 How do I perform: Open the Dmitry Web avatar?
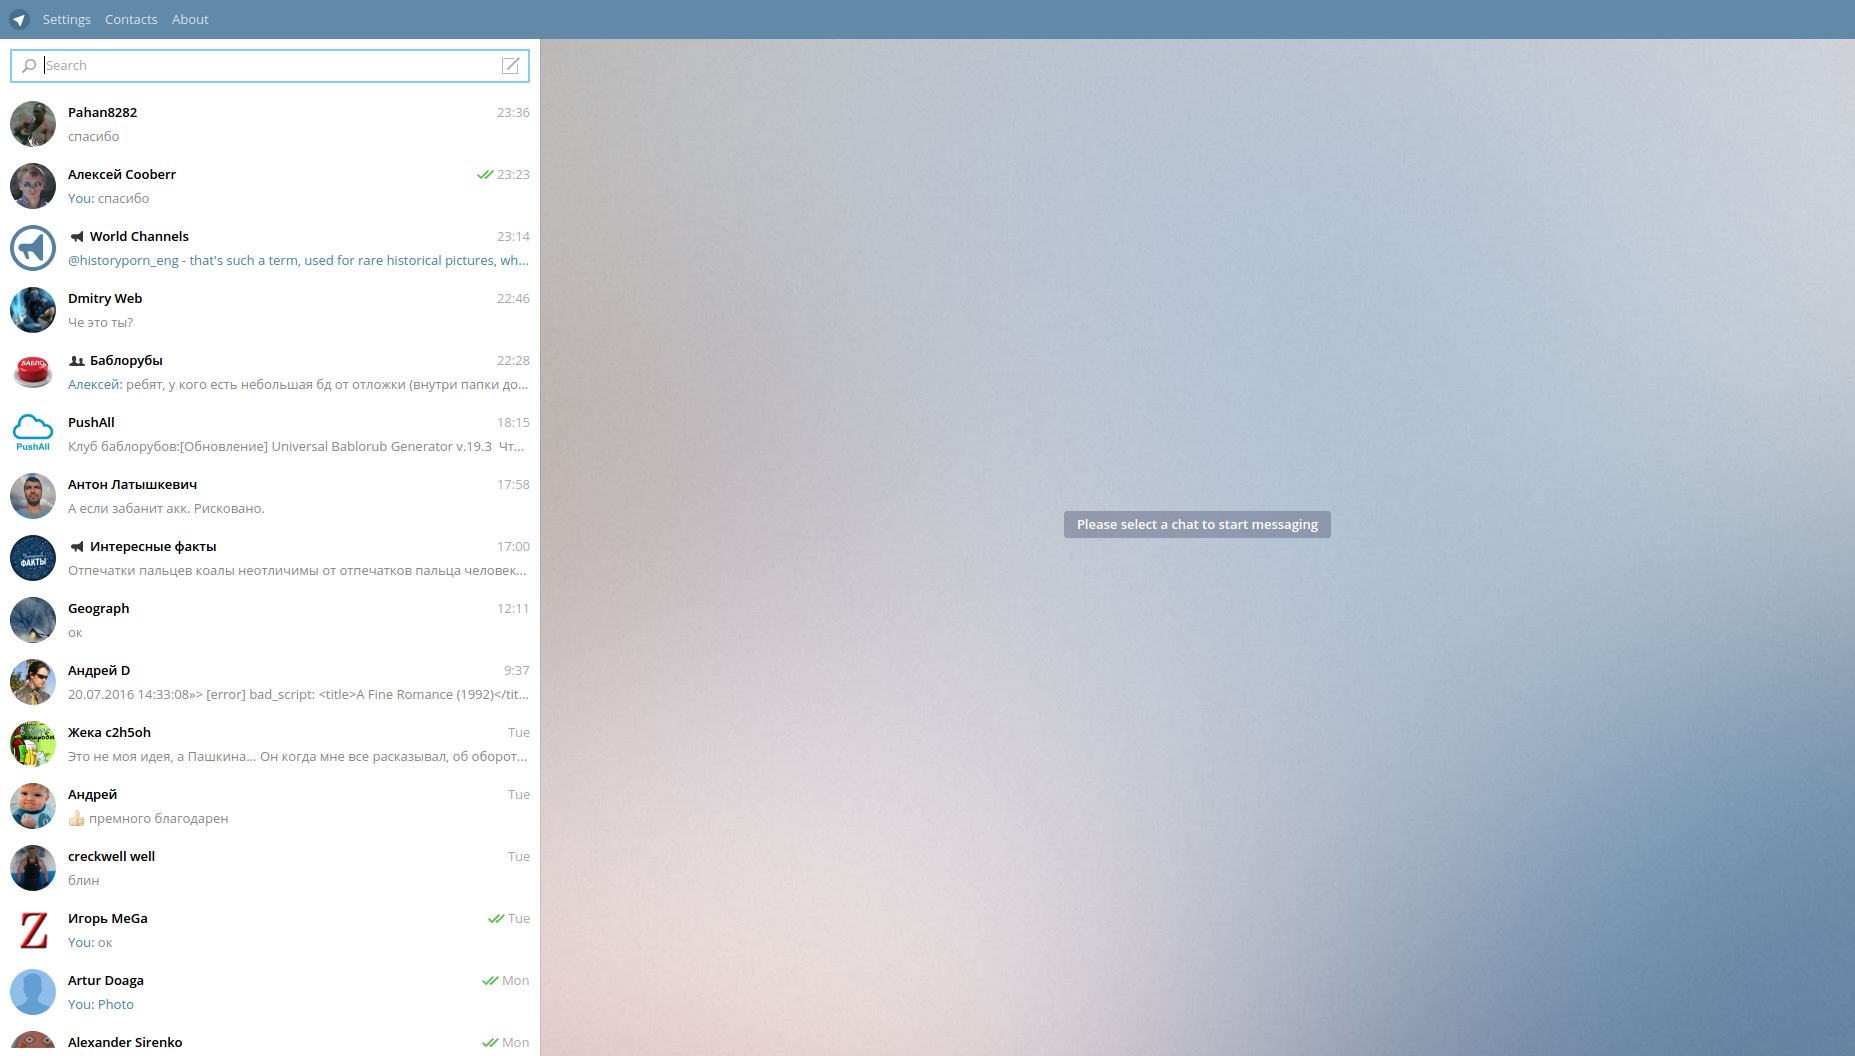tap(33, 310)
